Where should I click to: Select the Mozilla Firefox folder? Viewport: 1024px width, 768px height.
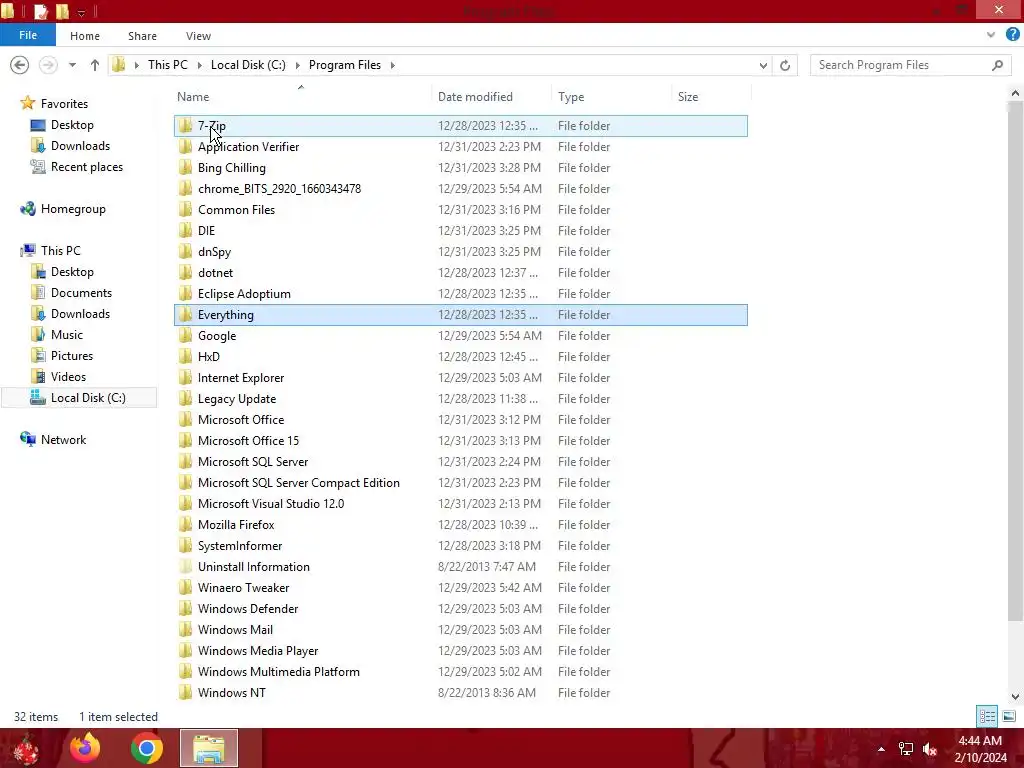236,524
